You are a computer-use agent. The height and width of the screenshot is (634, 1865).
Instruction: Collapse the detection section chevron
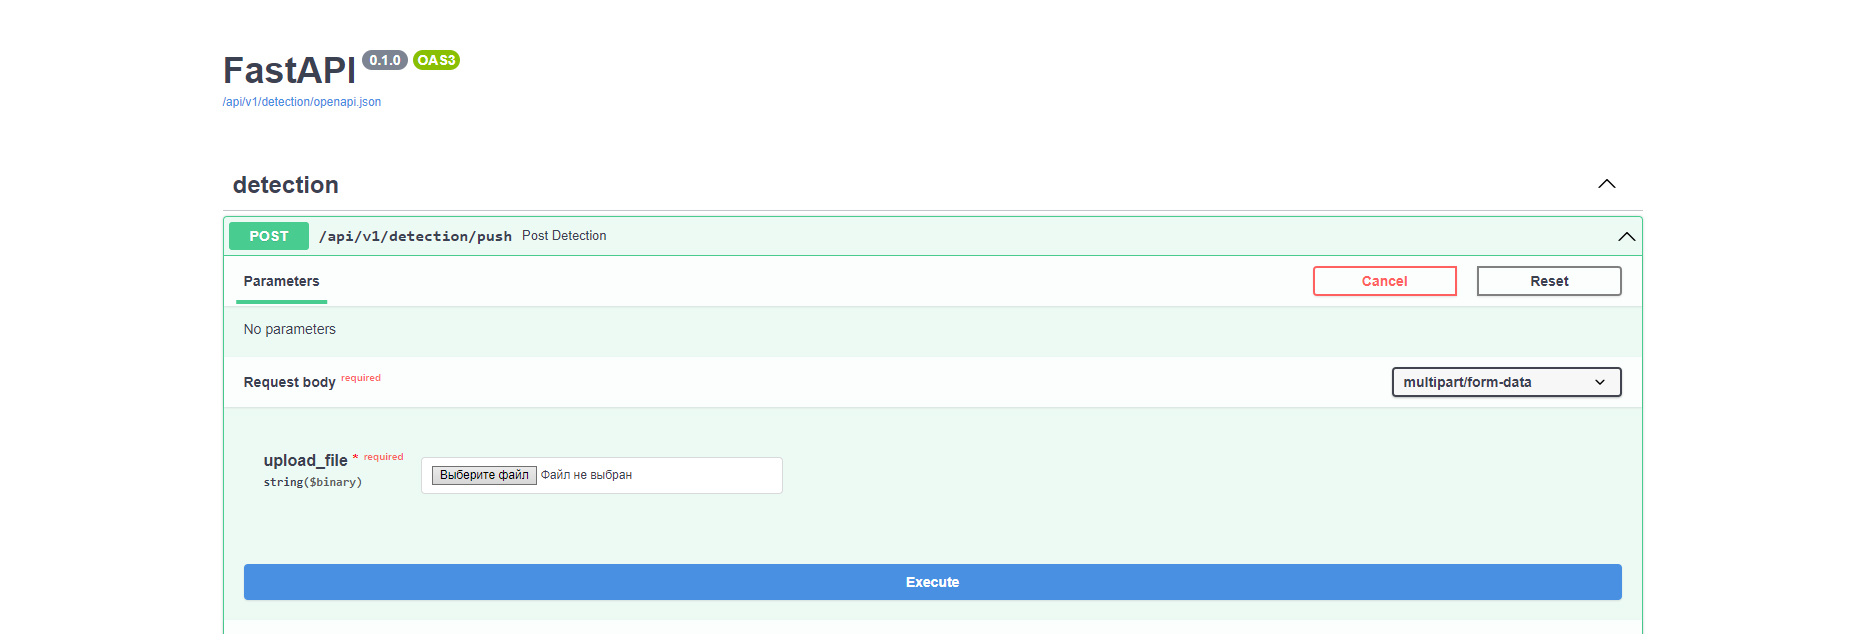[1606, 184]
